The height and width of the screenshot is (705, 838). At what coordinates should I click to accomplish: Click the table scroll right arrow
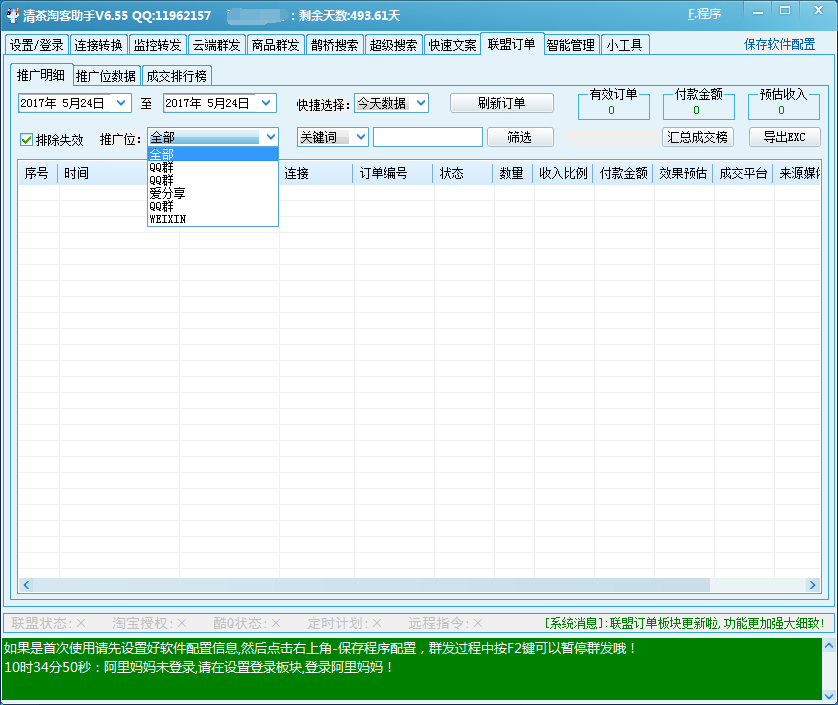pyautogui.click(x=812, y=585)
